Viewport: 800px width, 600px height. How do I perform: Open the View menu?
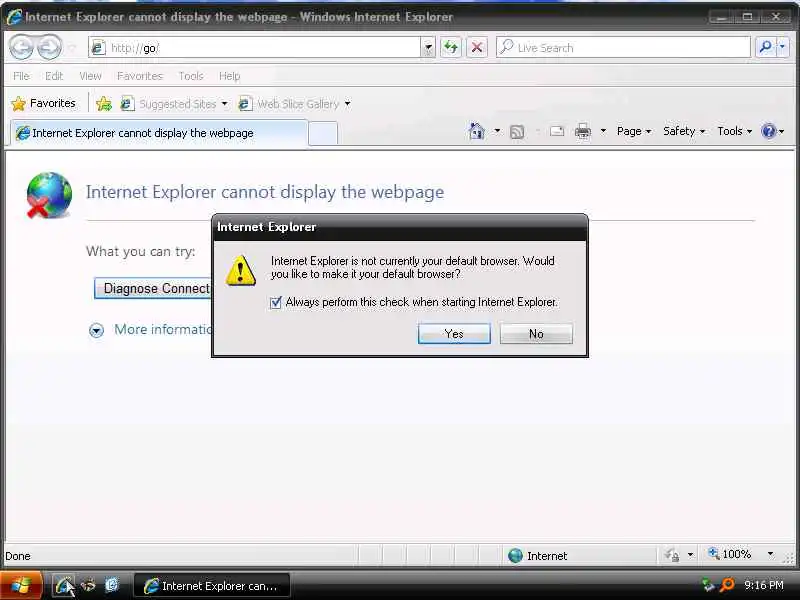click(x=90, y=76)
